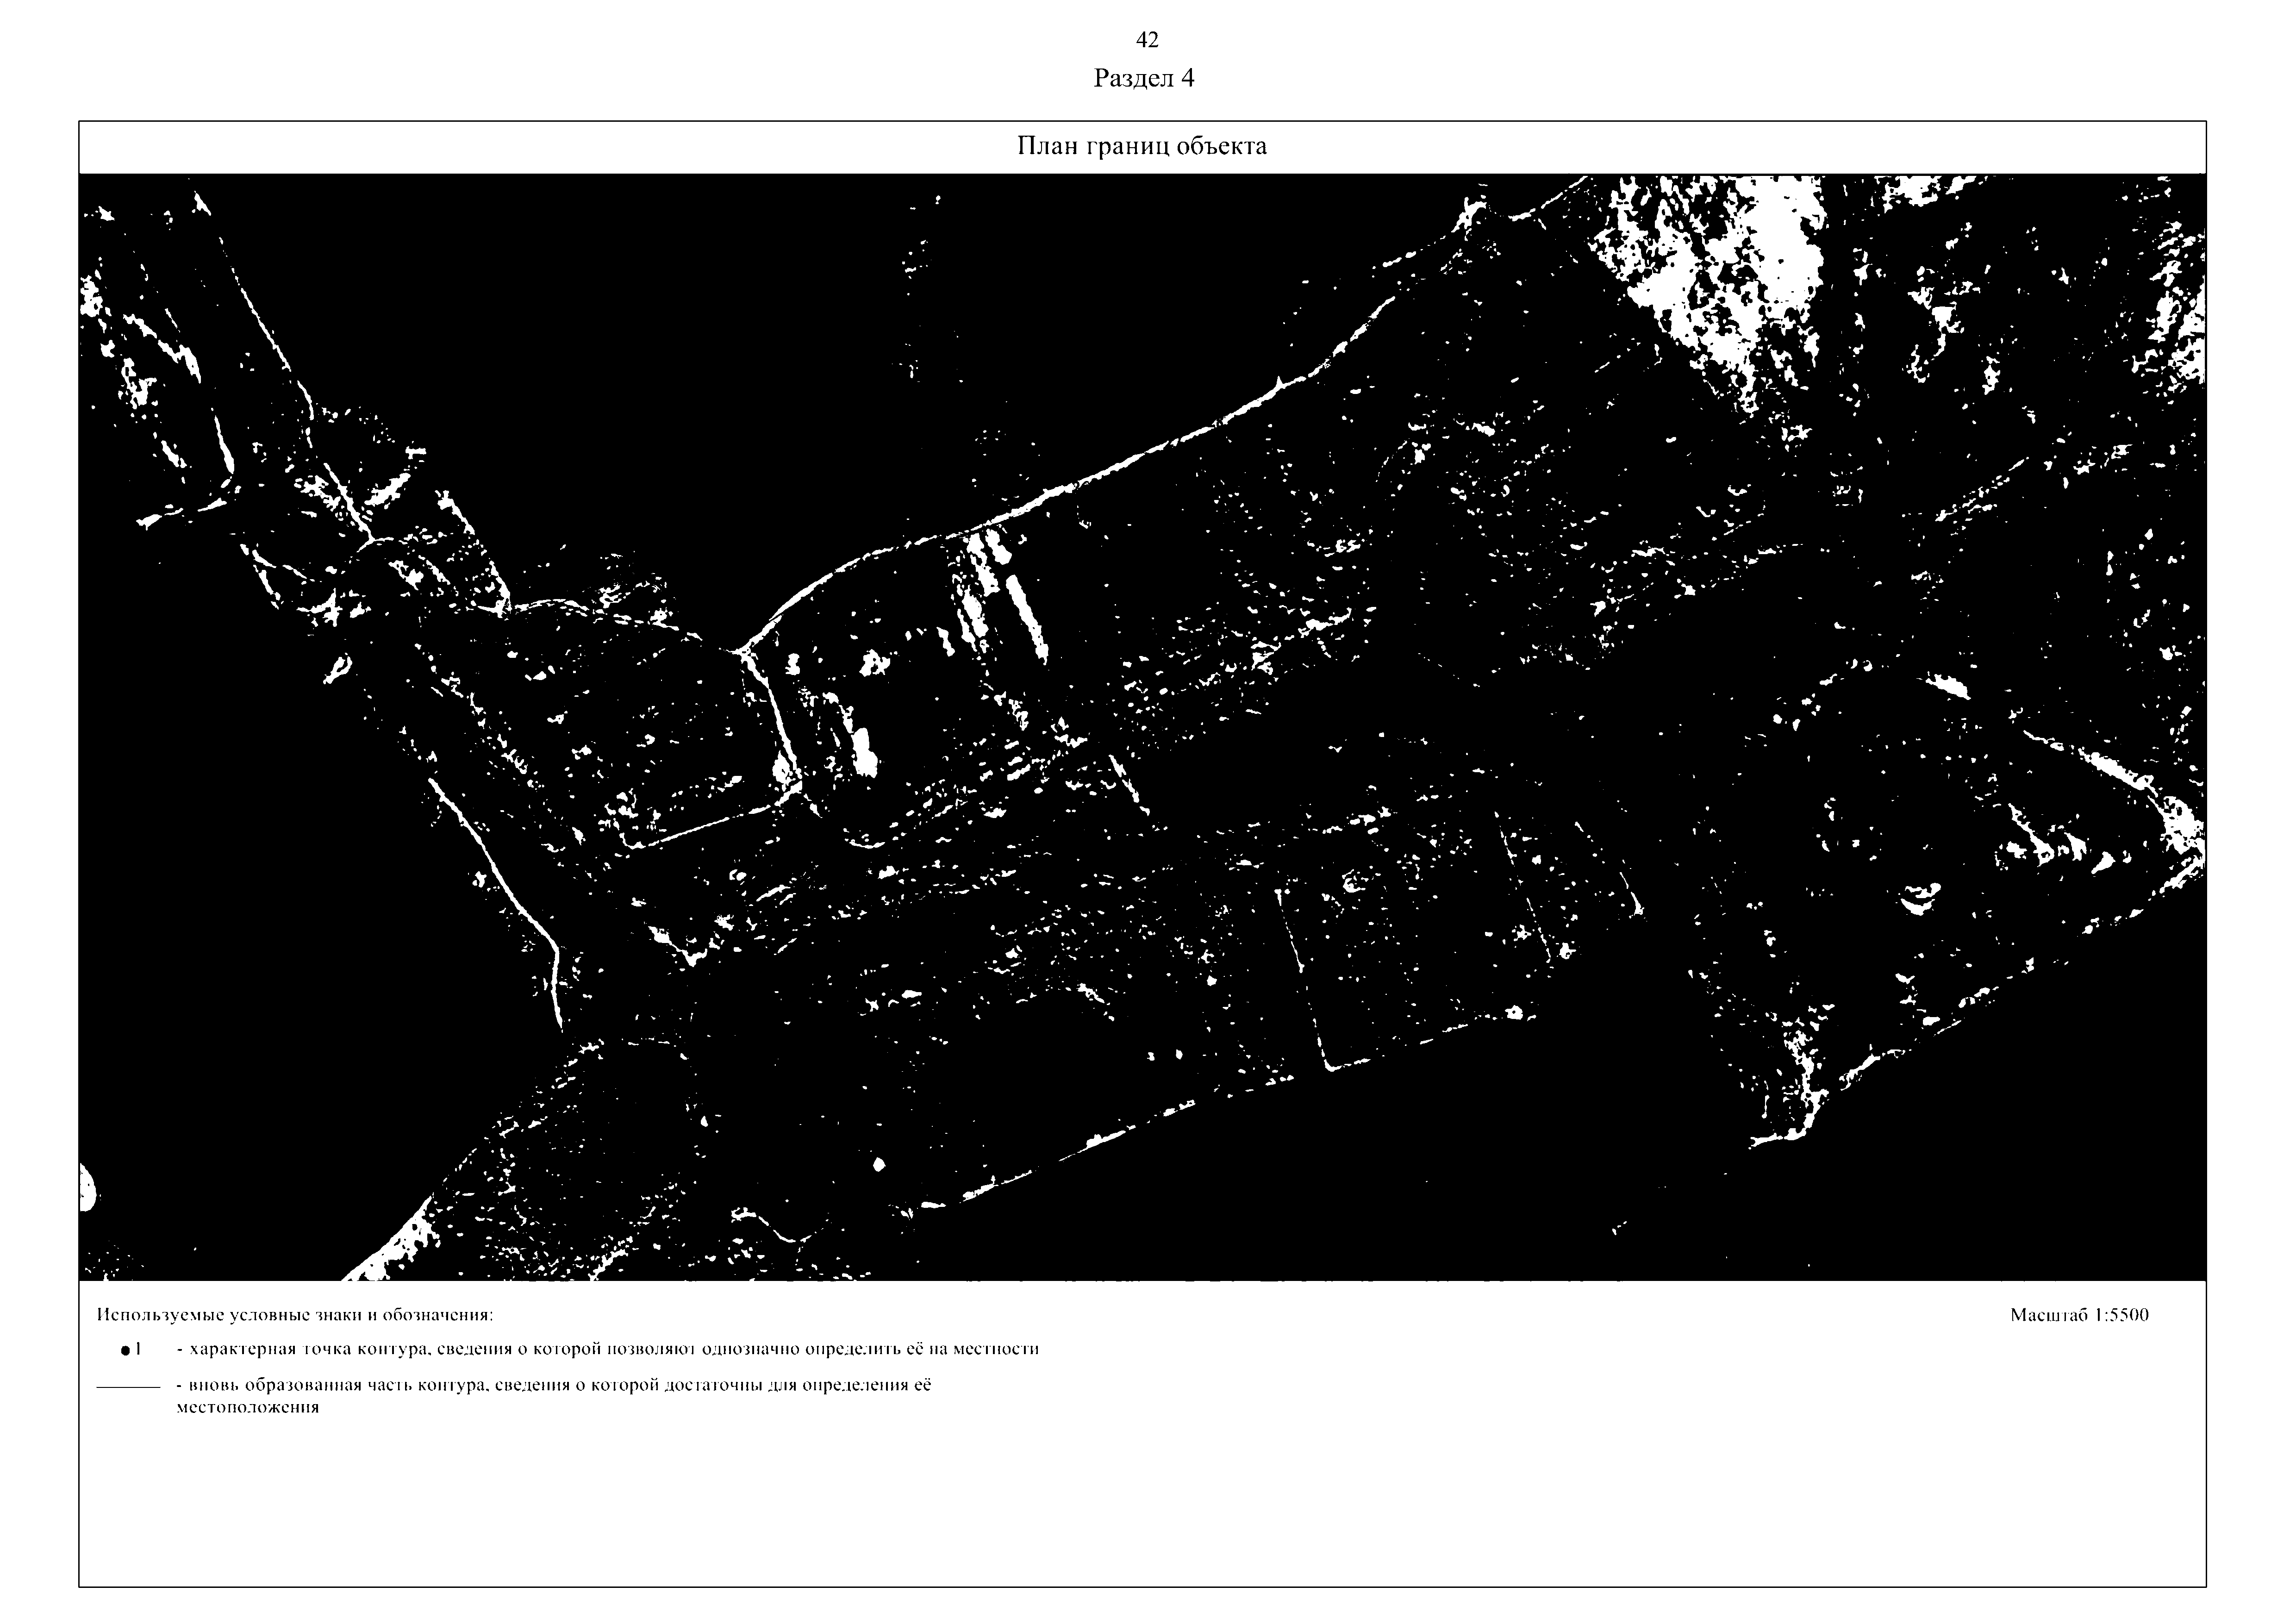Click the black dot legend symbol
Image resolution: width=2296 pixels, height=1624 pixels.
125,1350
